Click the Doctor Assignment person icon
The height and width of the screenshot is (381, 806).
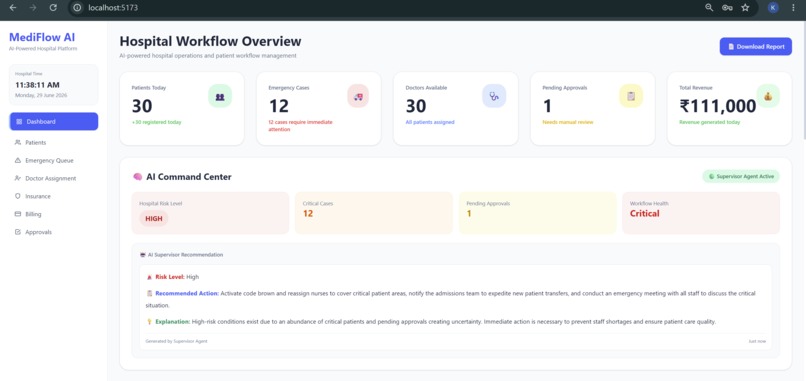click(x=18, y=178)
